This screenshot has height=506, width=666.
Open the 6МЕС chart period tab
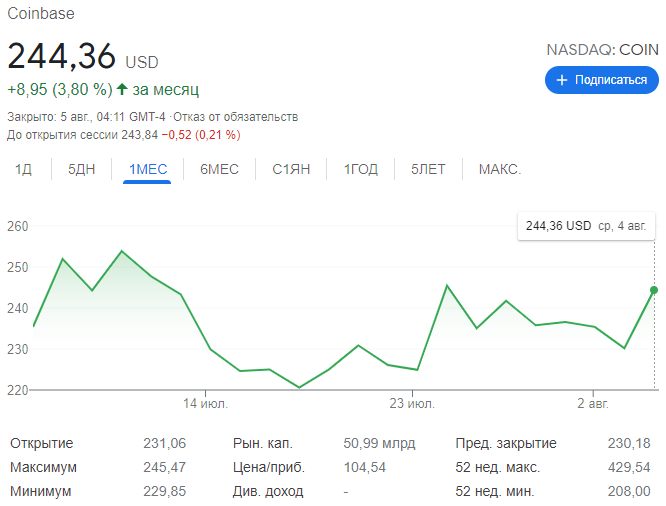click(219, 169)
